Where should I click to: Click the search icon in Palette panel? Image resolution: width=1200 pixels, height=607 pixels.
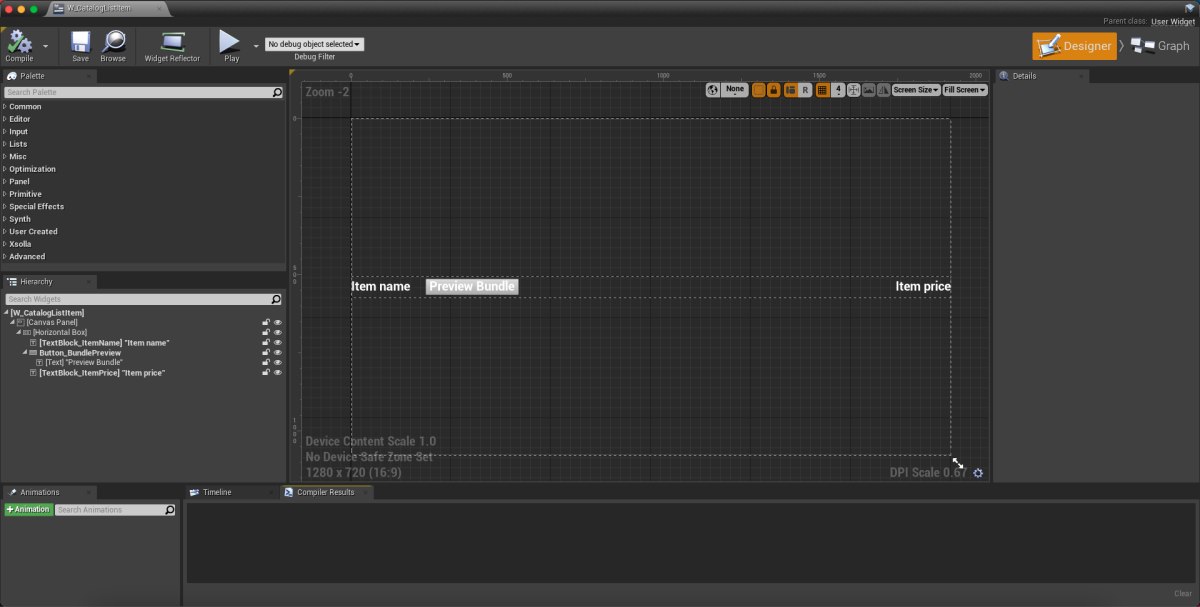[277, 93]
